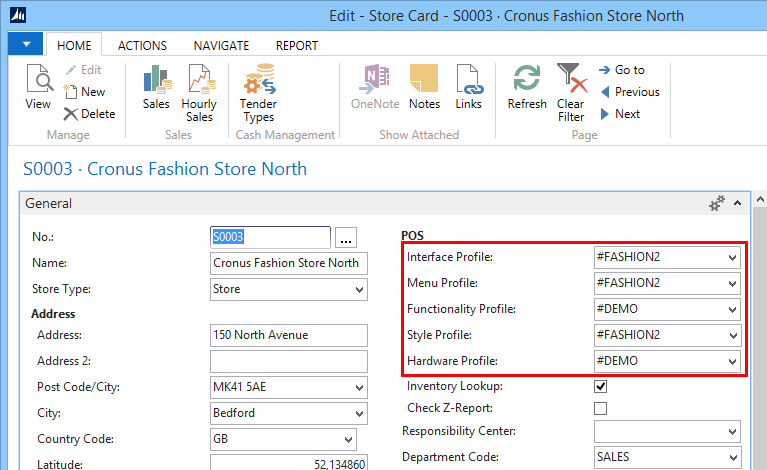Open the Hardware Profile dropdown
Viewport: 767px width, 470px height.
[733, 361]
